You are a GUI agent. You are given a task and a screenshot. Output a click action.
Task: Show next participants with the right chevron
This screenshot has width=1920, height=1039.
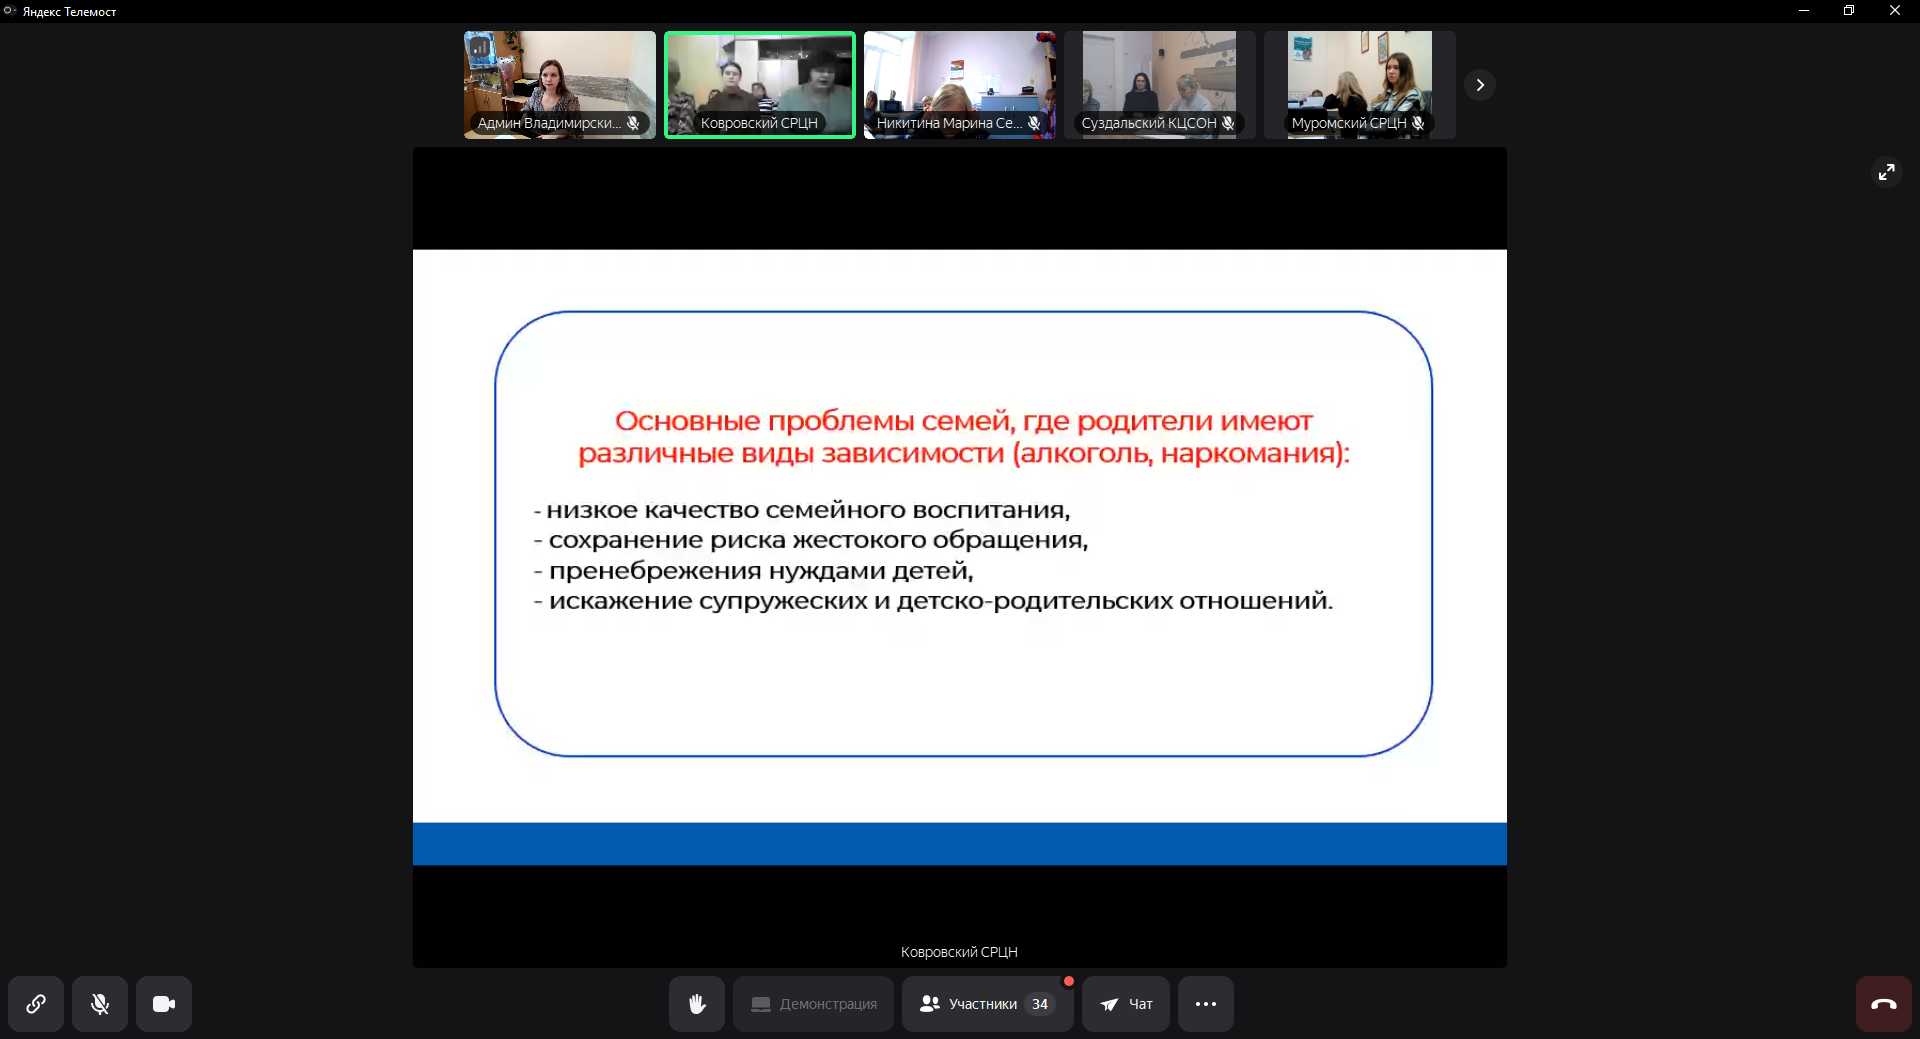pos(1480,85)
